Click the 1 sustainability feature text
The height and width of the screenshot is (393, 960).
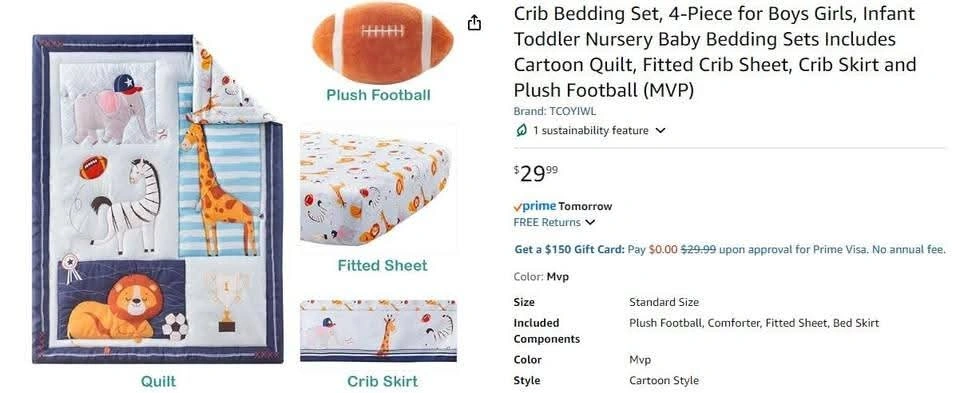[x=590, y=130]
